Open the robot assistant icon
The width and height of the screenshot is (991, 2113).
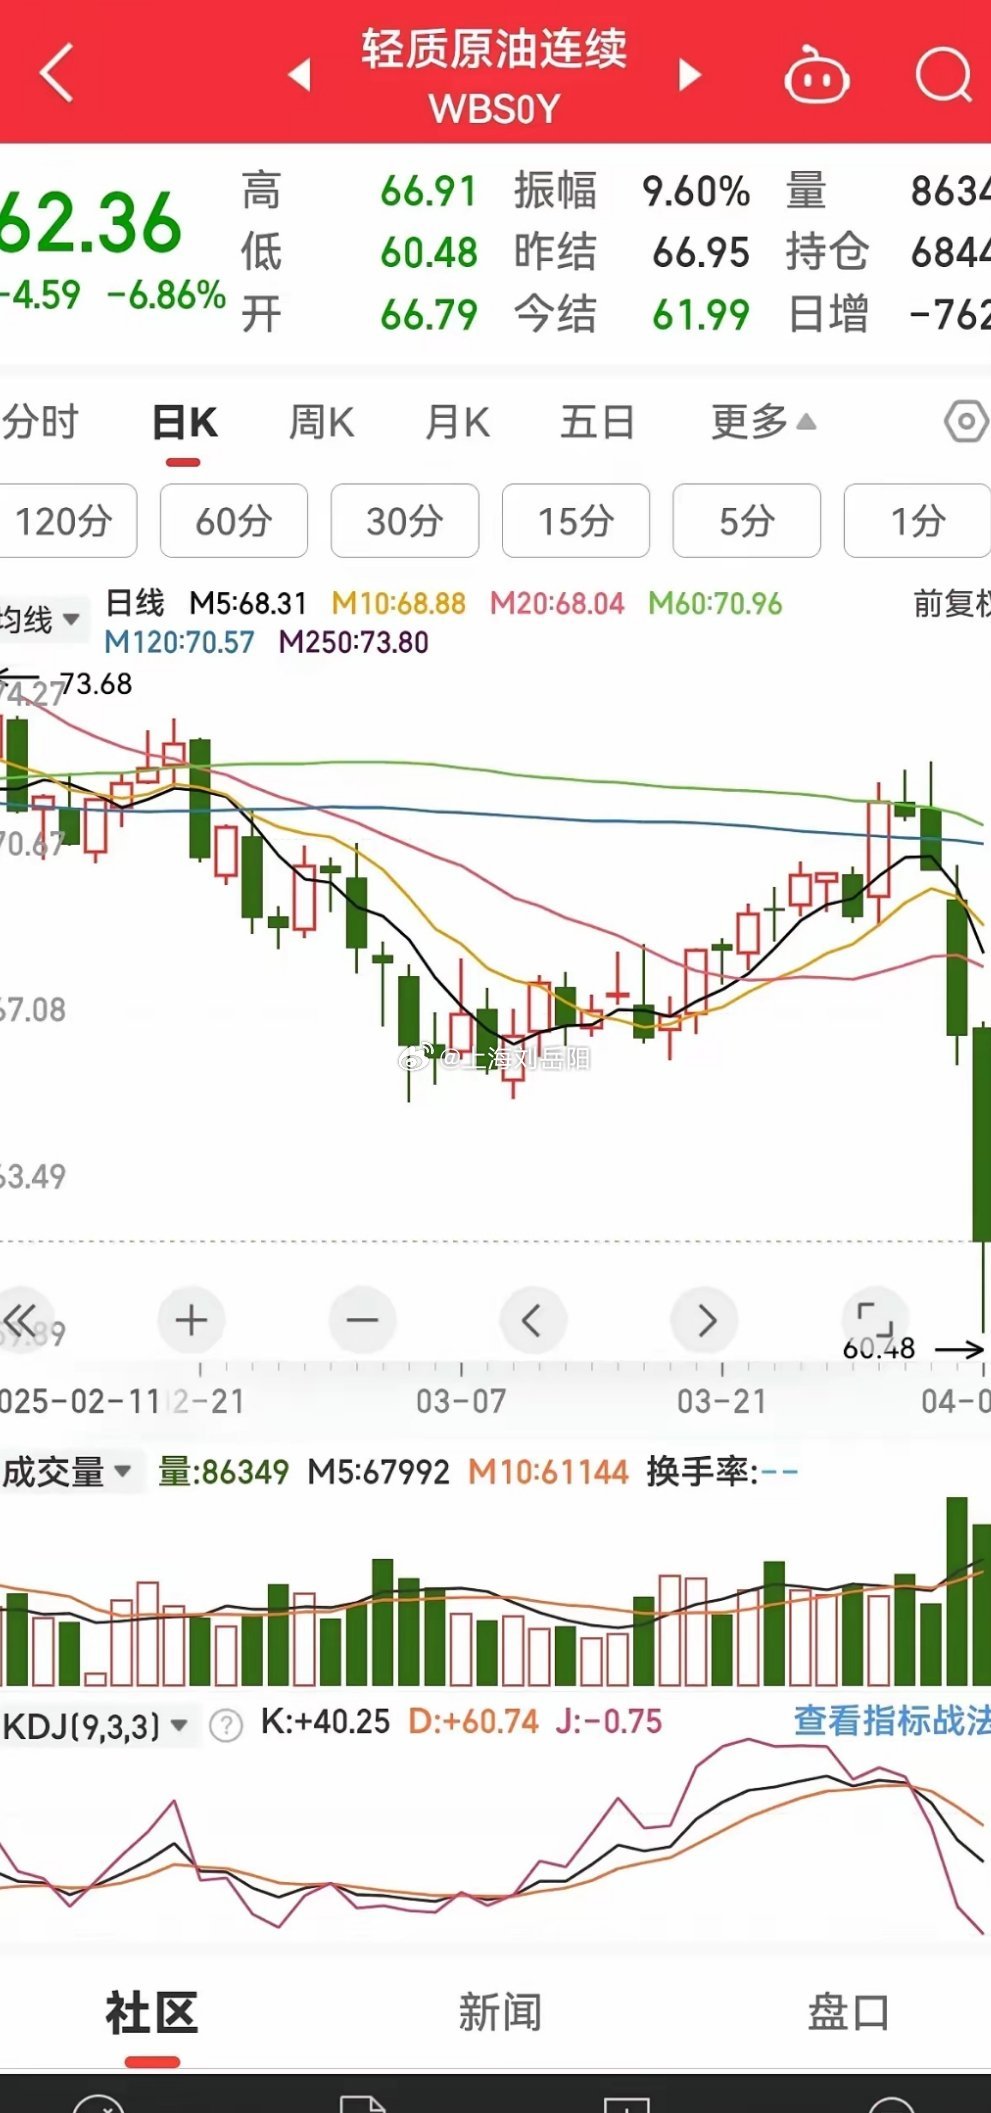pos(816,76)
